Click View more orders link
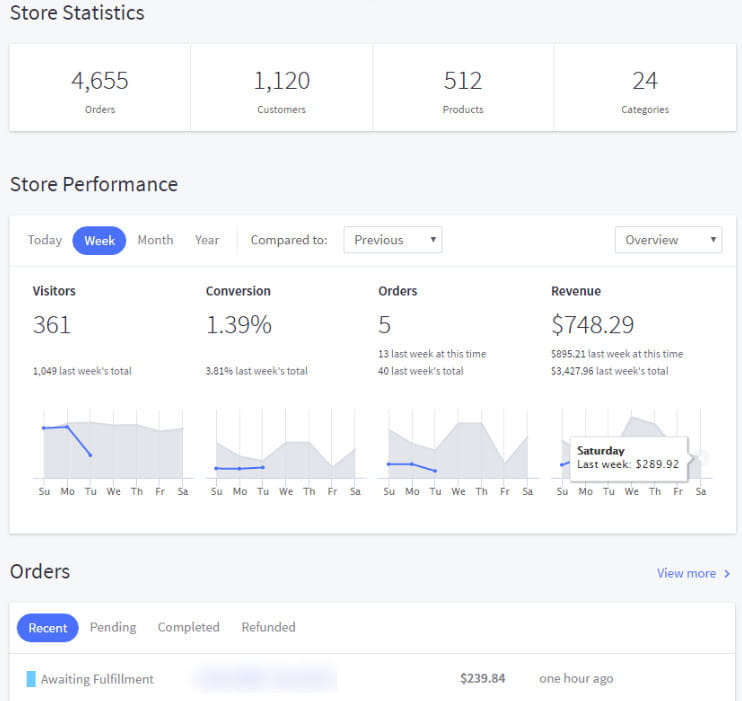 click(x=686, y=573)
